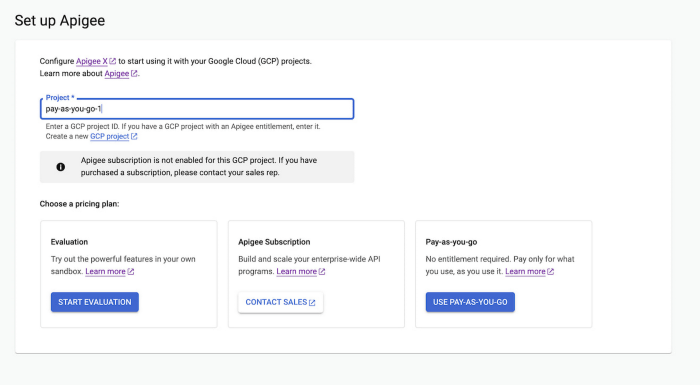
Task: Click the CONTACT SALES button
Action: click(x=280, y=302)
